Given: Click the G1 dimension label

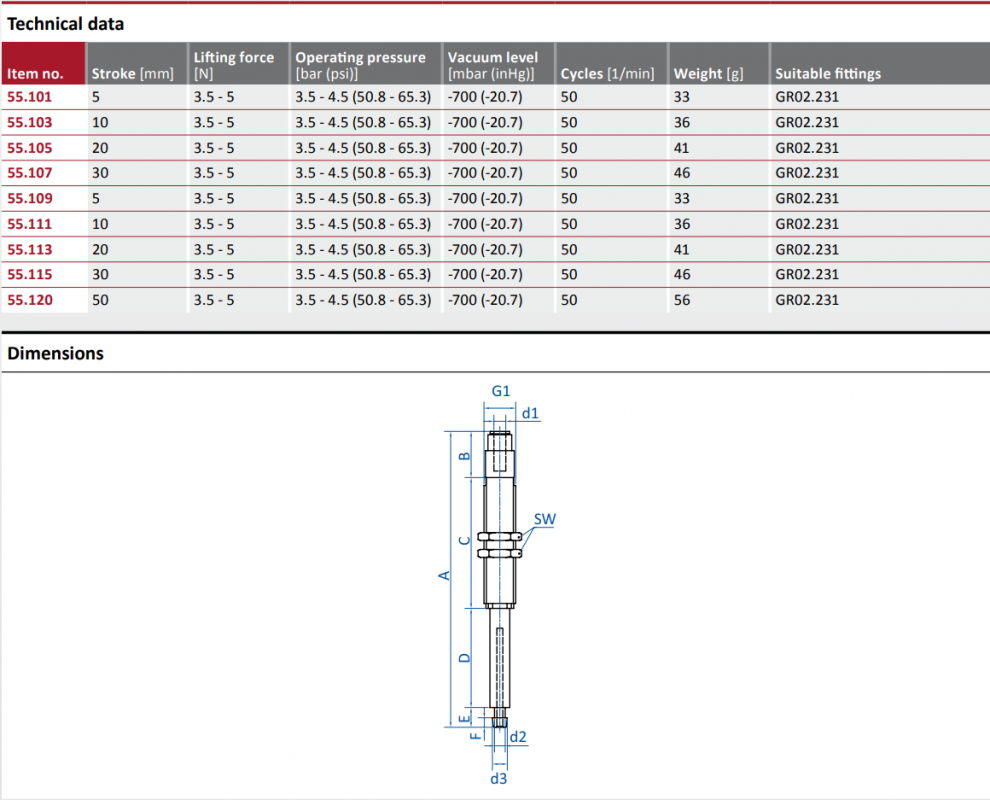Looking at the screenshot, I should pyautogui.click(x=501, y=391).
